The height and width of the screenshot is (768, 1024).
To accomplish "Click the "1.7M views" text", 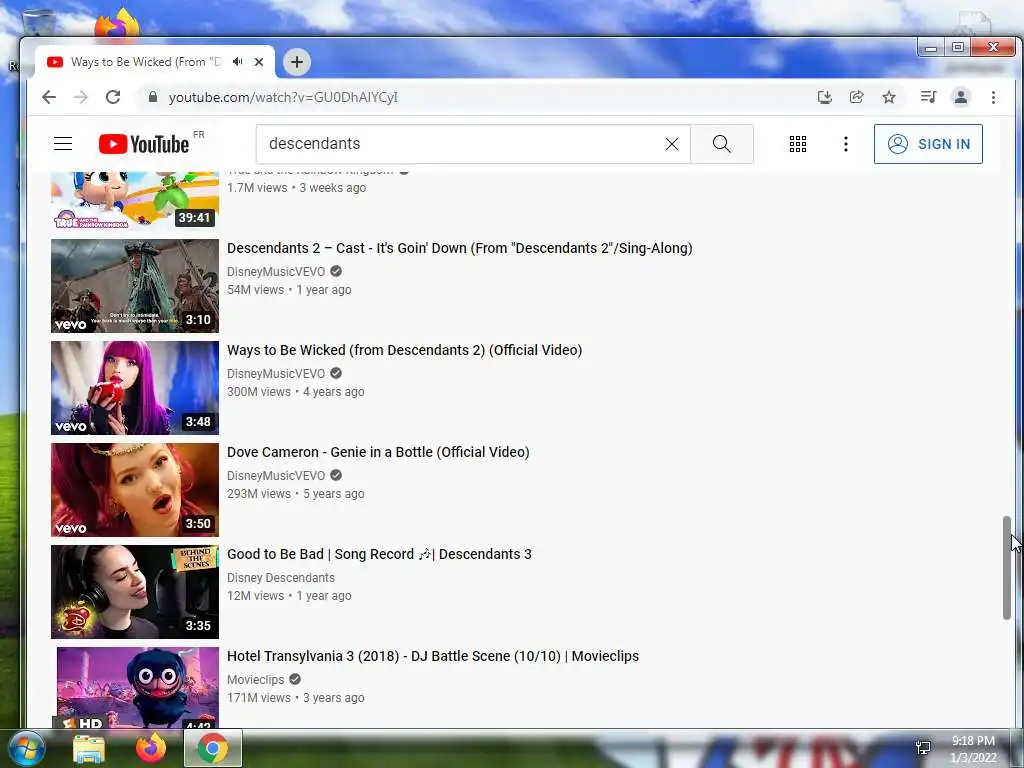I will [257, 187].
